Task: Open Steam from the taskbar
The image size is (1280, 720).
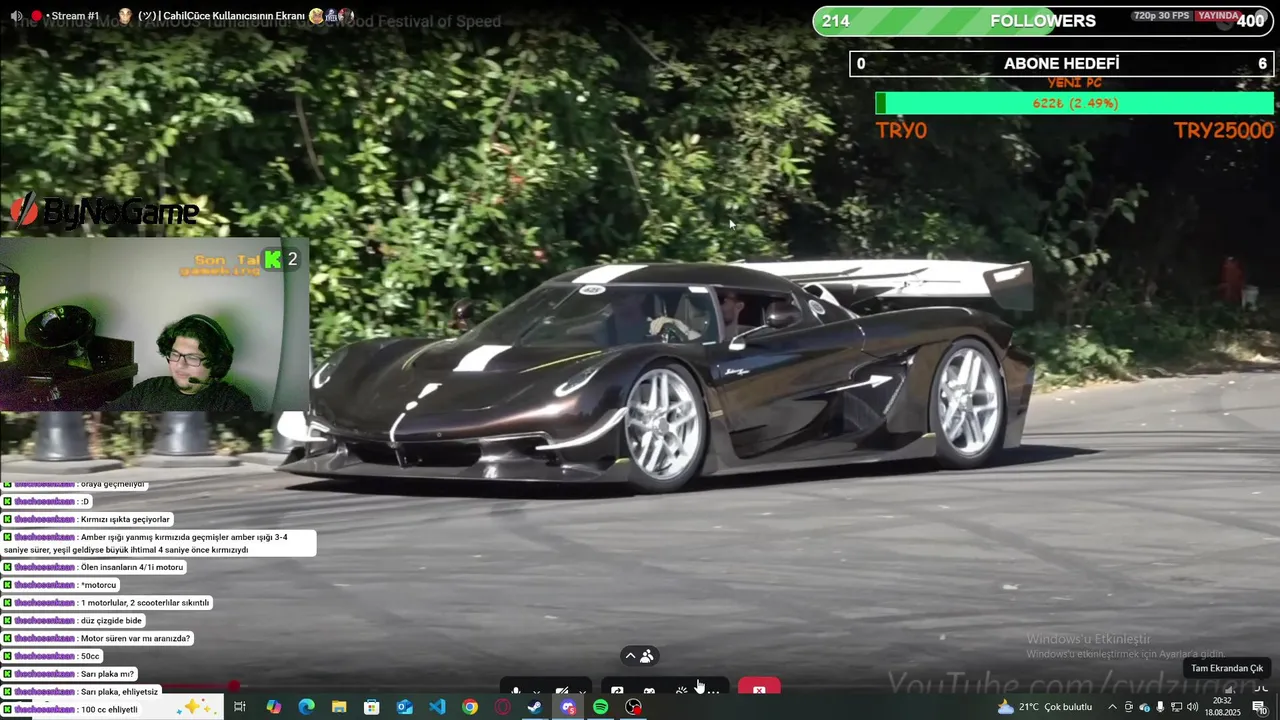Action: (x=535, y=707)
